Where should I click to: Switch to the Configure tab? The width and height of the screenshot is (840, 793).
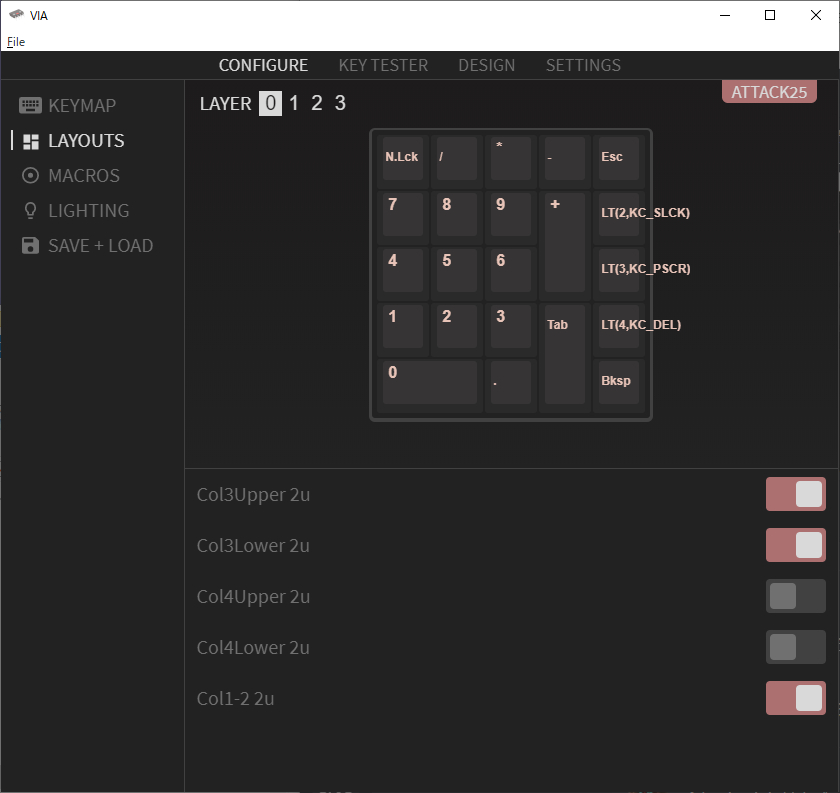(x=263, y=65)
